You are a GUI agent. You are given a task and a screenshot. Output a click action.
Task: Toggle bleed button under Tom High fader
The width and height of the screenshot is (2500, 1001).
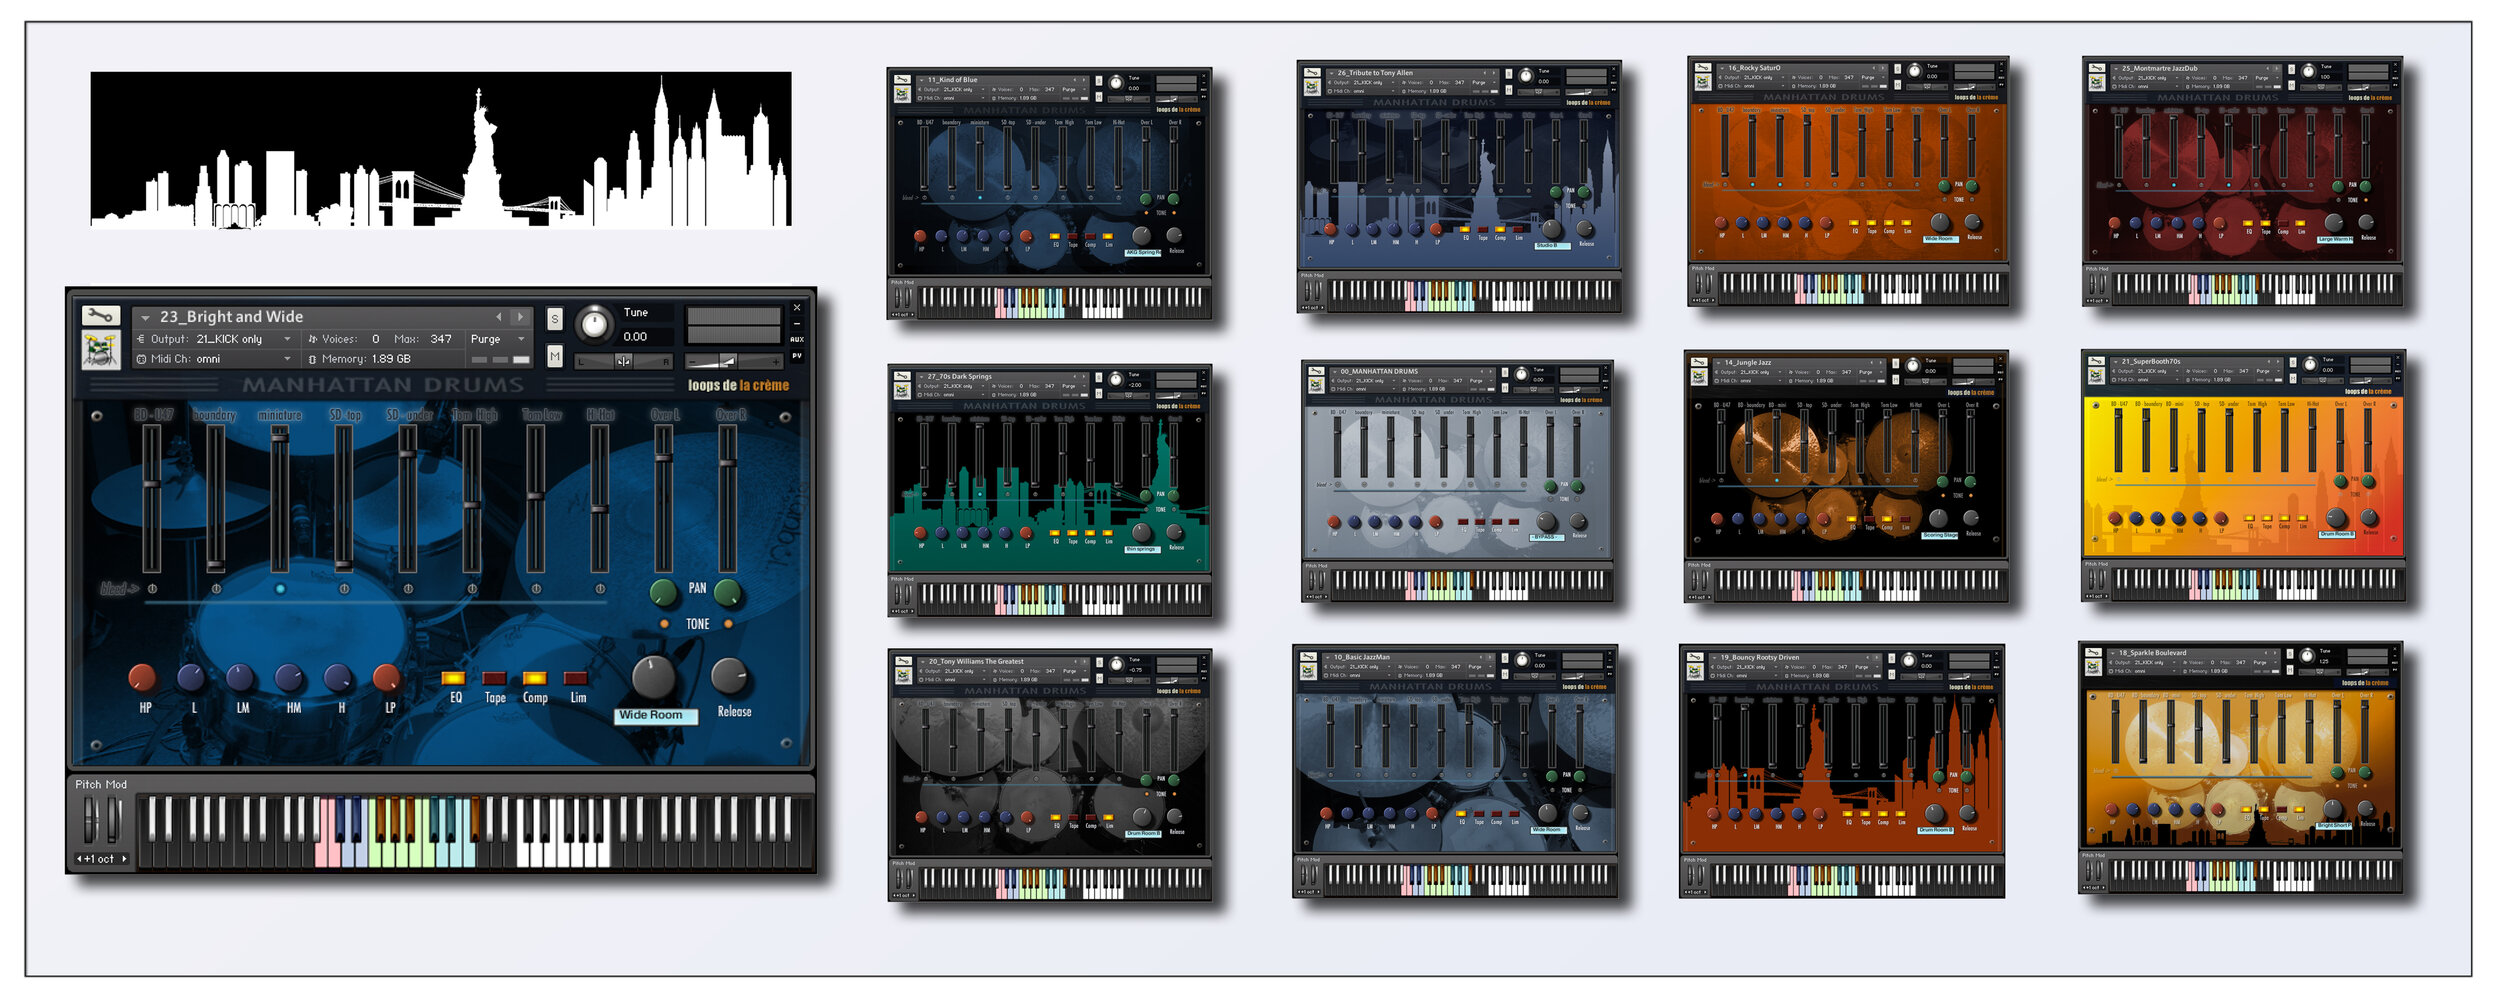[x=472, y=589]
